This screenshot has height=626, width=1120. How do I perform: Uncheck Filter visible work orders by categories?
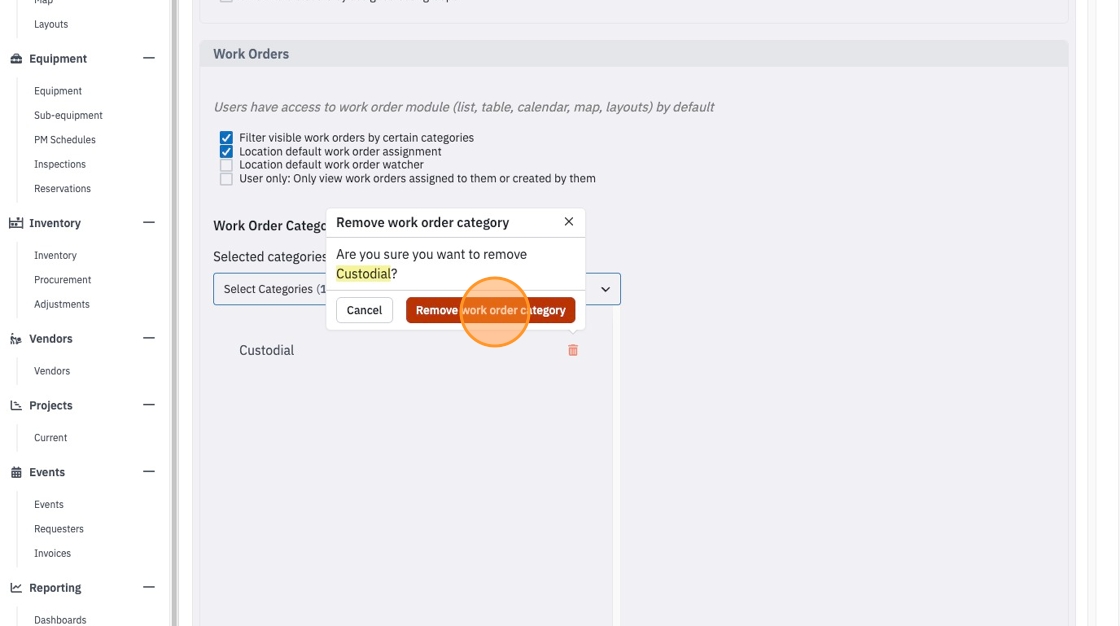[x=226, y=137]
